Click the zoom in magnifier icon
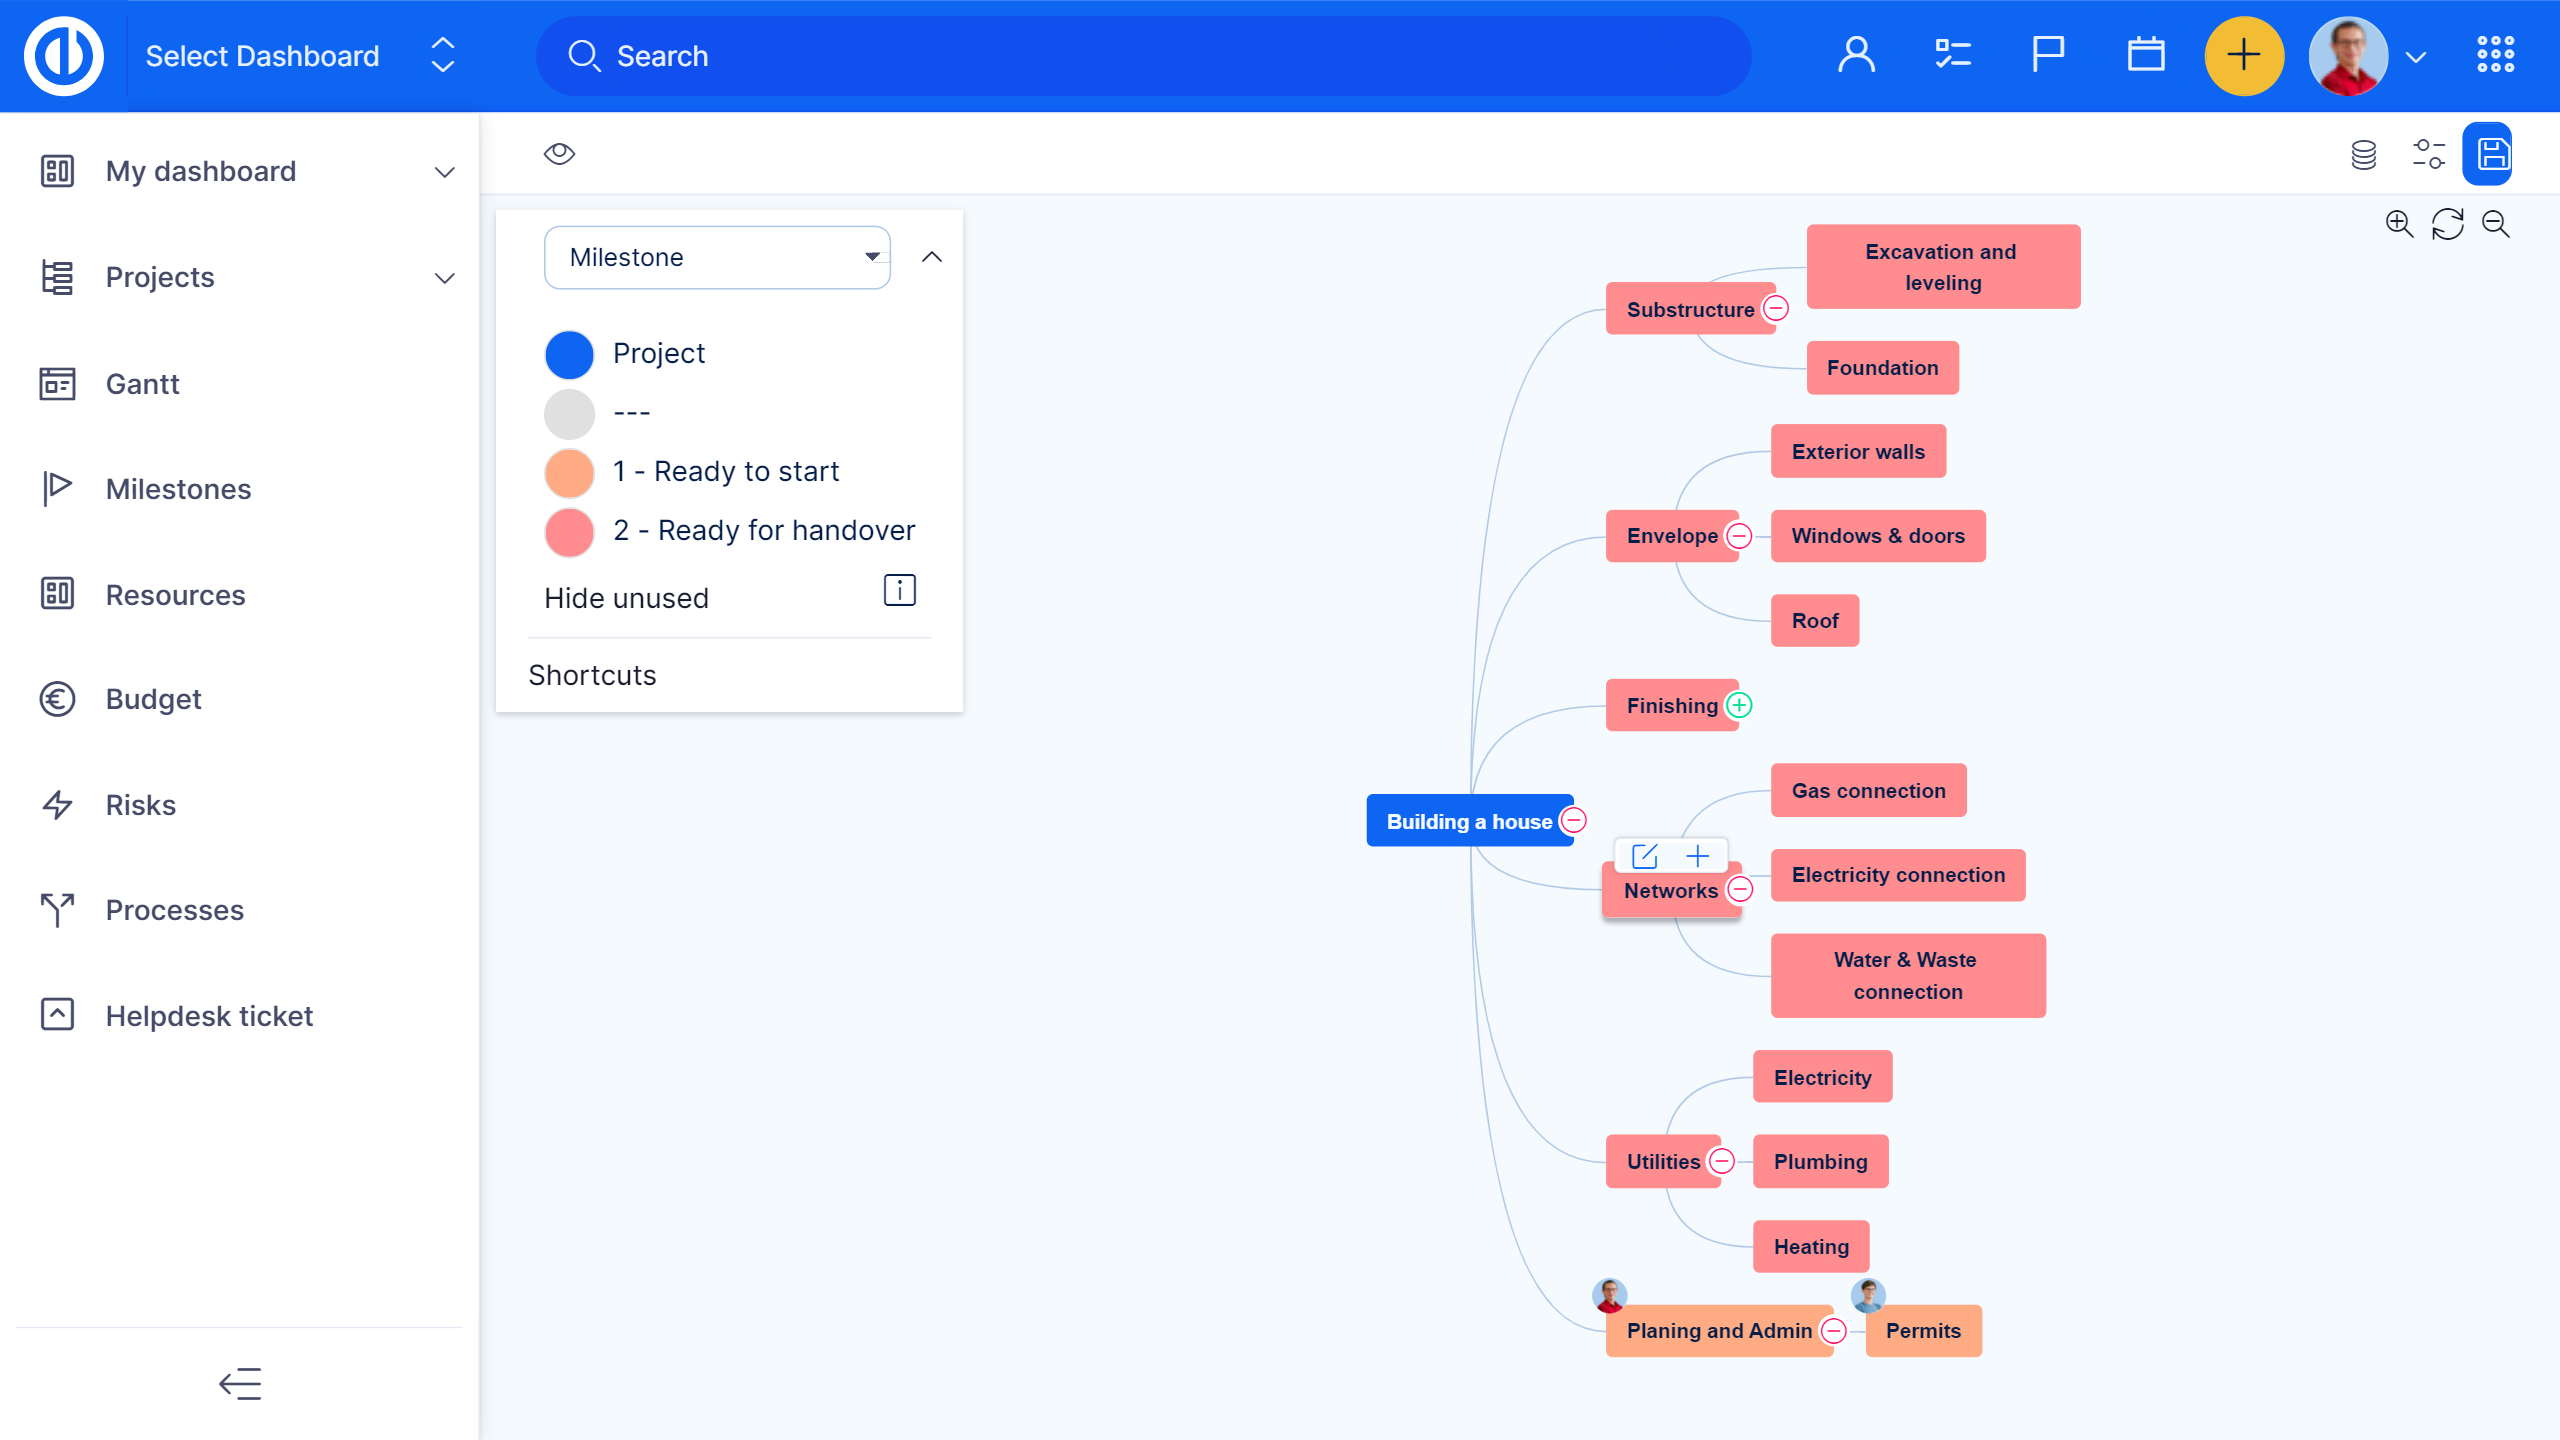 pos(2399,224)
